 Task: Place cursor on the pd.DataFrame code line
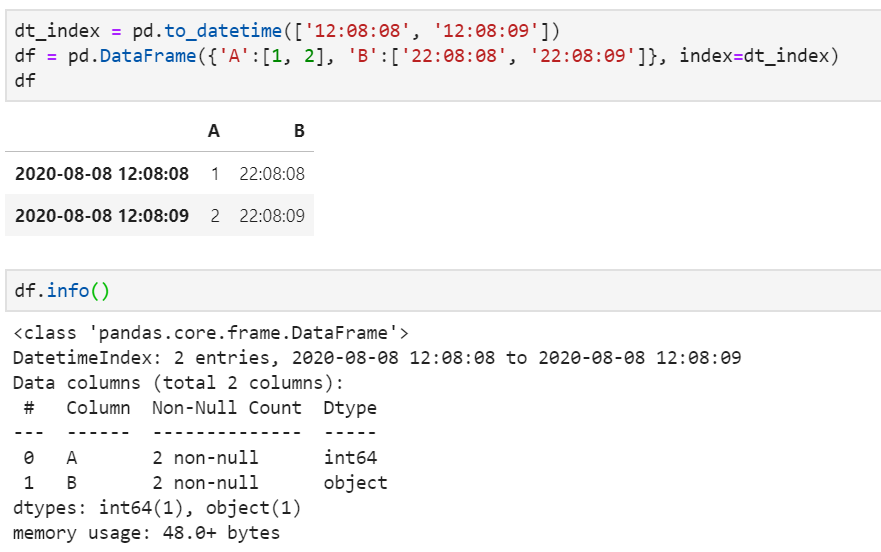tap(420, 55)
